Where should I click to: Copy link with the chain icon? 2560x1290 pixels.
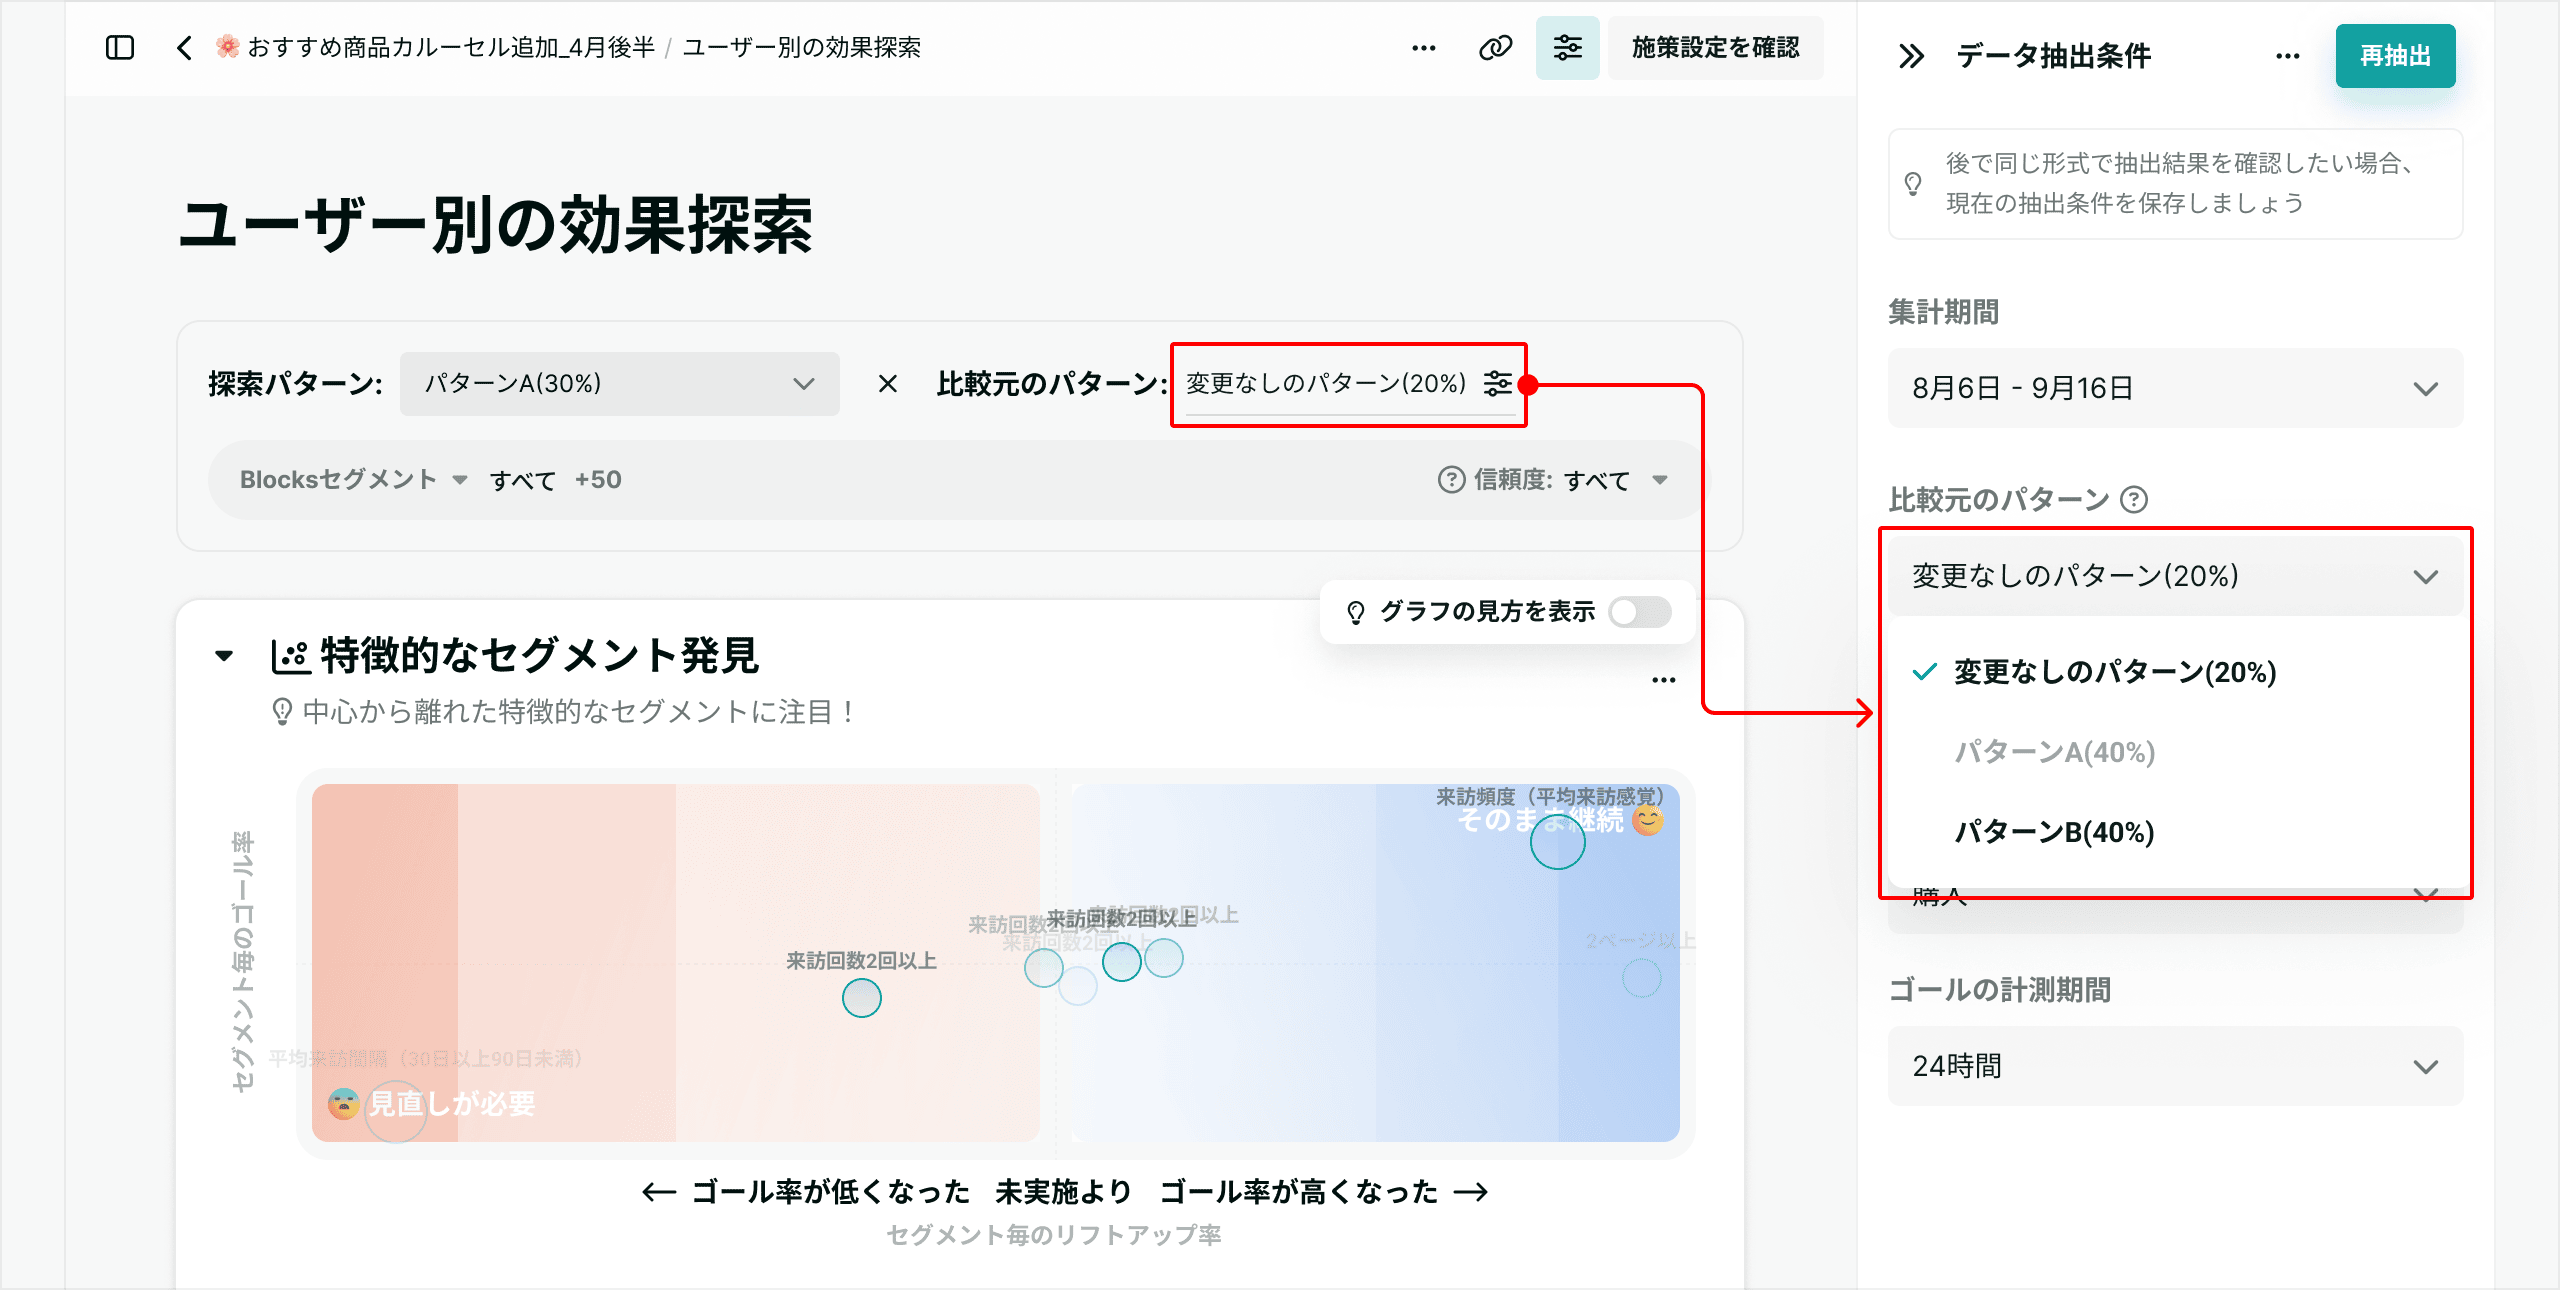pos(1496,47)
